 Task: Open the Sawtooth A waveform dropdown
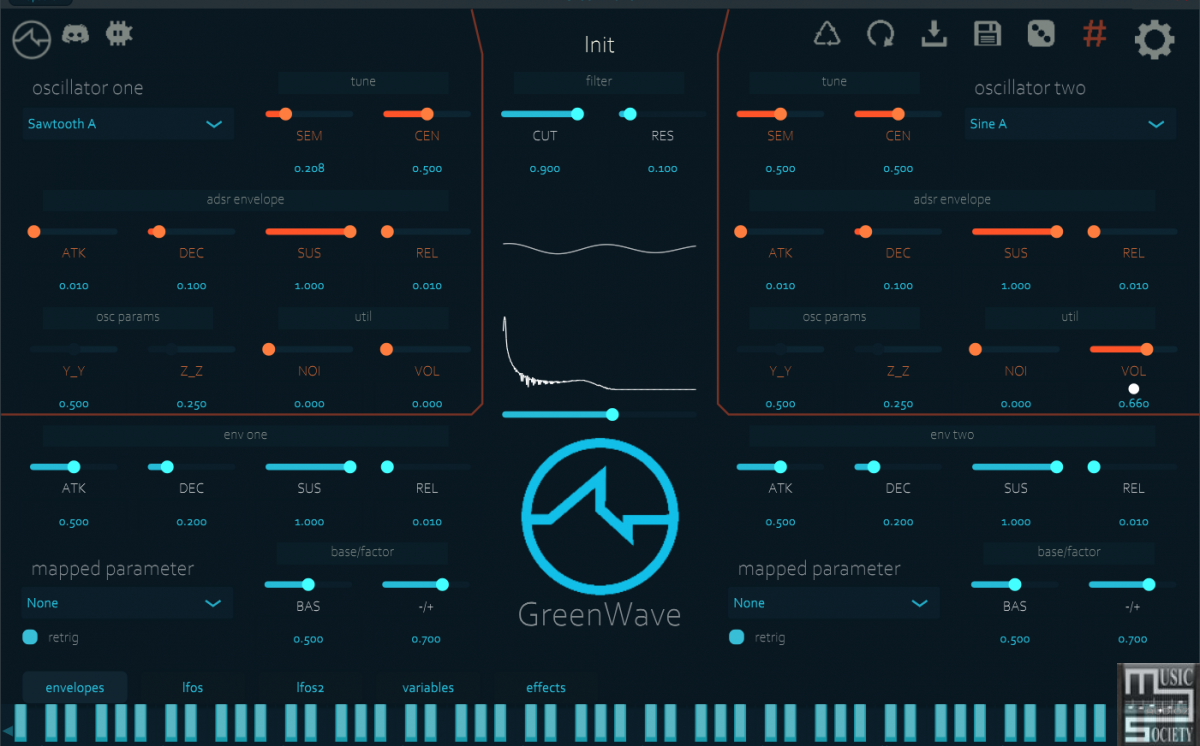tap(128, 124)
